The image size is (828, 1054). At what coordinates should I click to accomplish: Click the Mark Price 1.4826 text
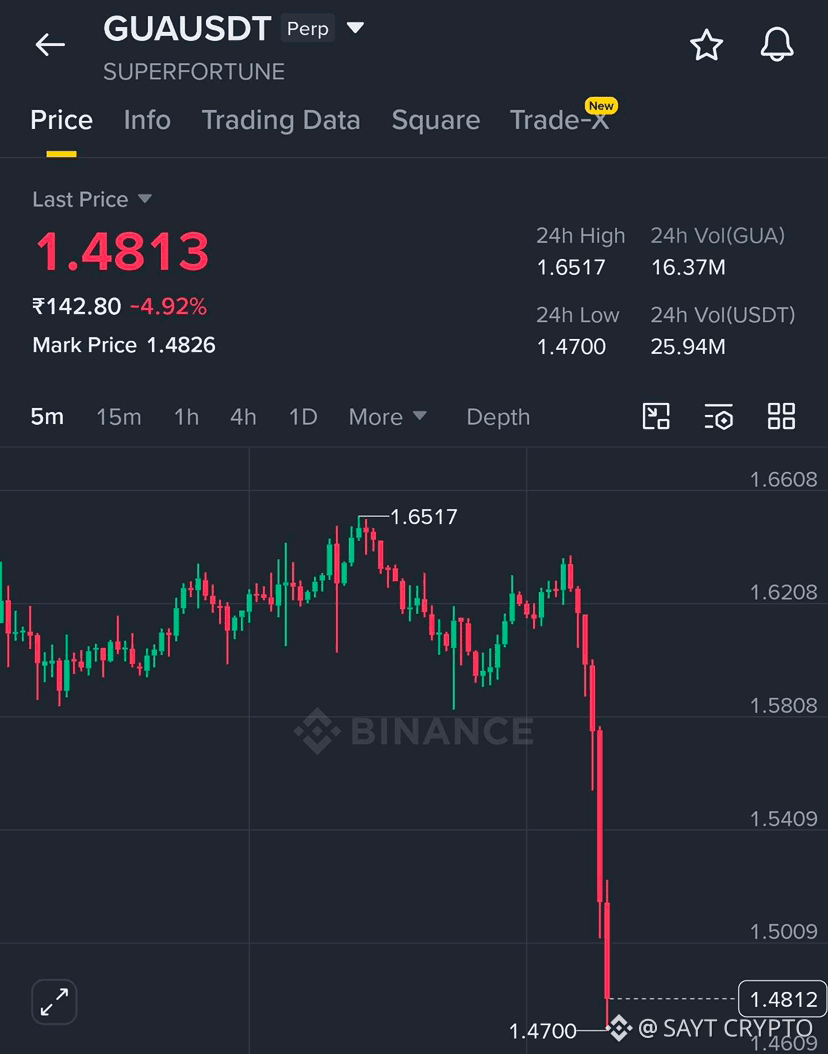[124, 345]
